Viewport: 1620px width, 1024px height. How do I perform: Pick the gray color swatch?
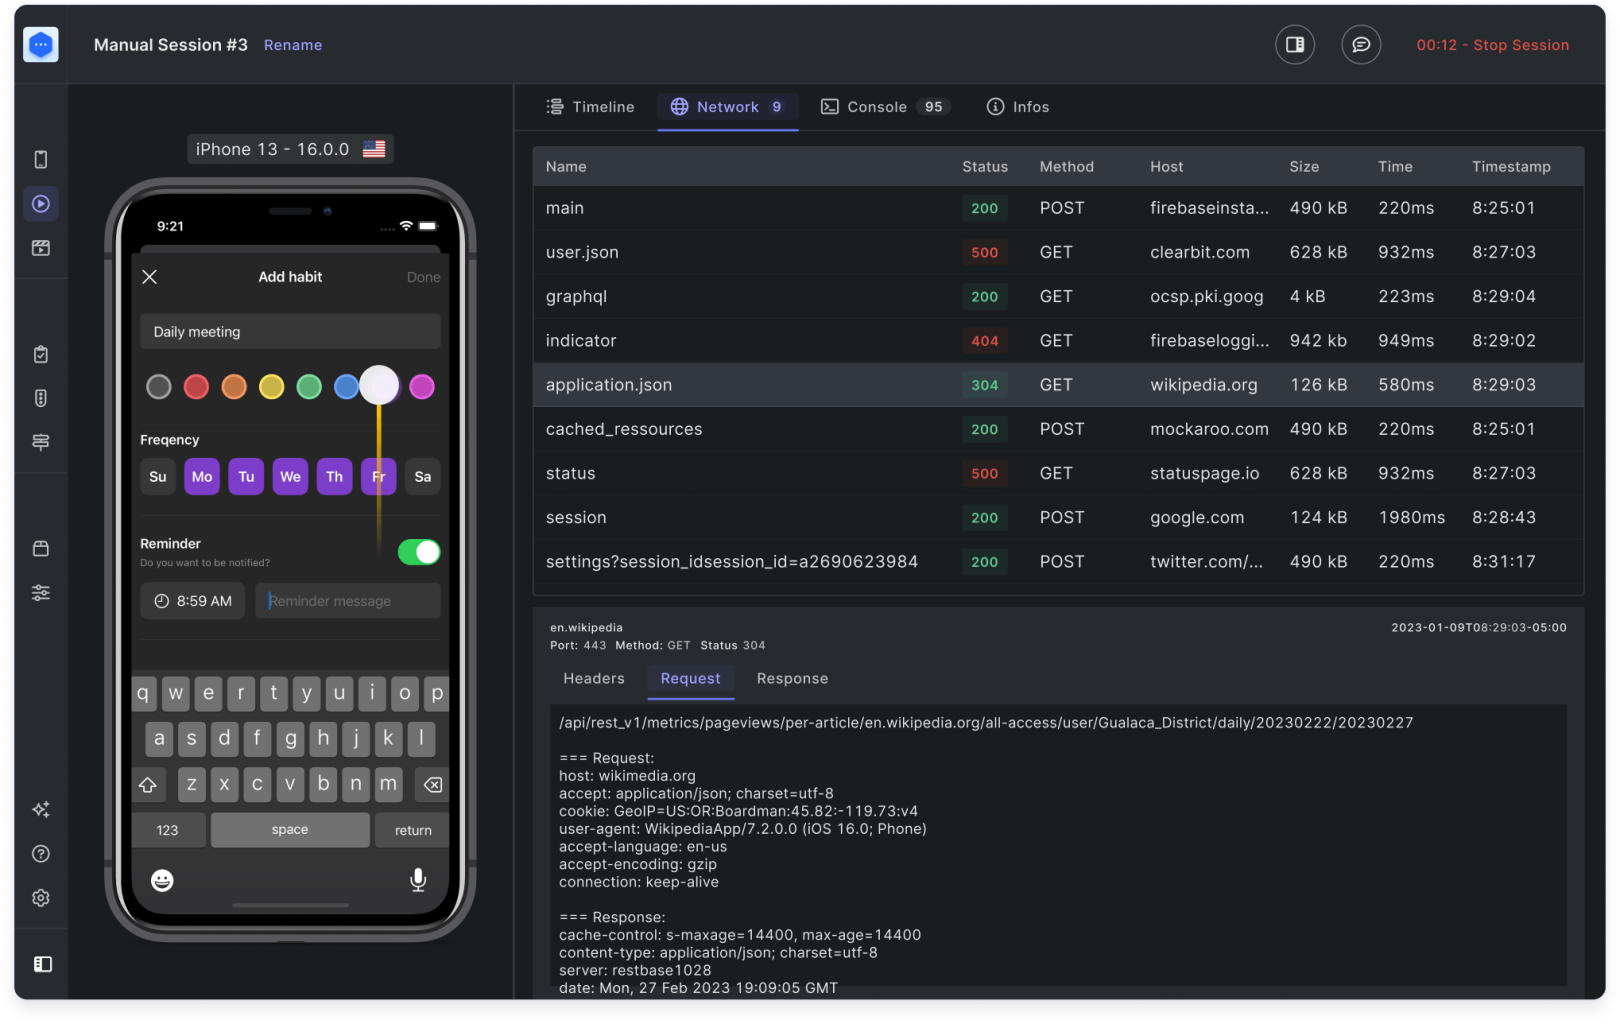point(158,386)
